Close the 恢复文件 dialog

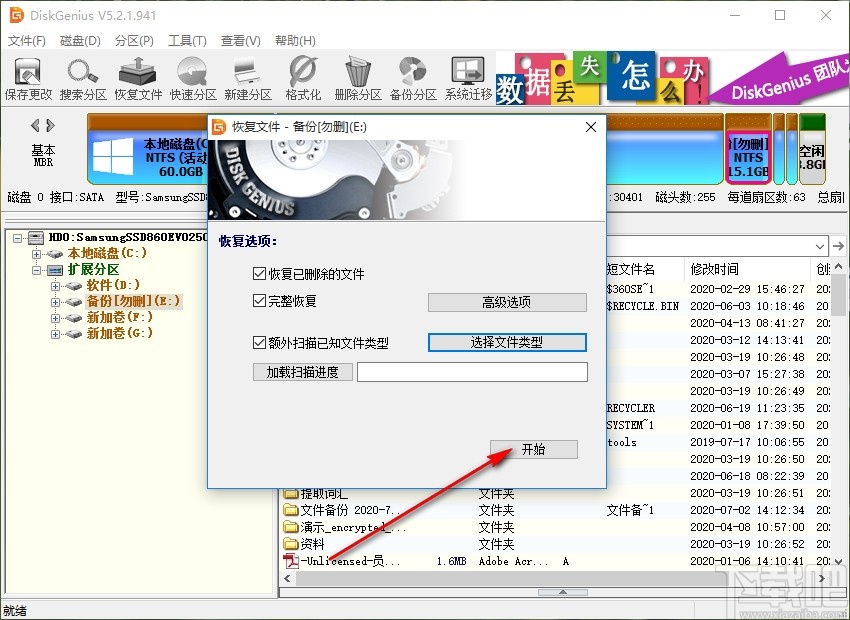(591, 127)
